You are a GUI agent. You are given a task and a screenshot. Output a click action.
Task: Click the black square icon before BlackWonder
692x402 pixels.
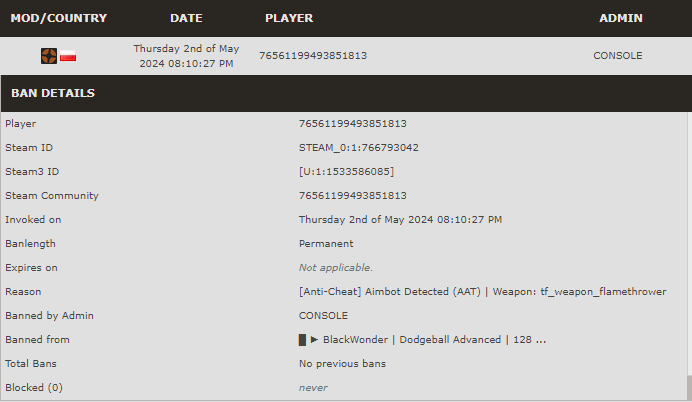pos(302,340)
